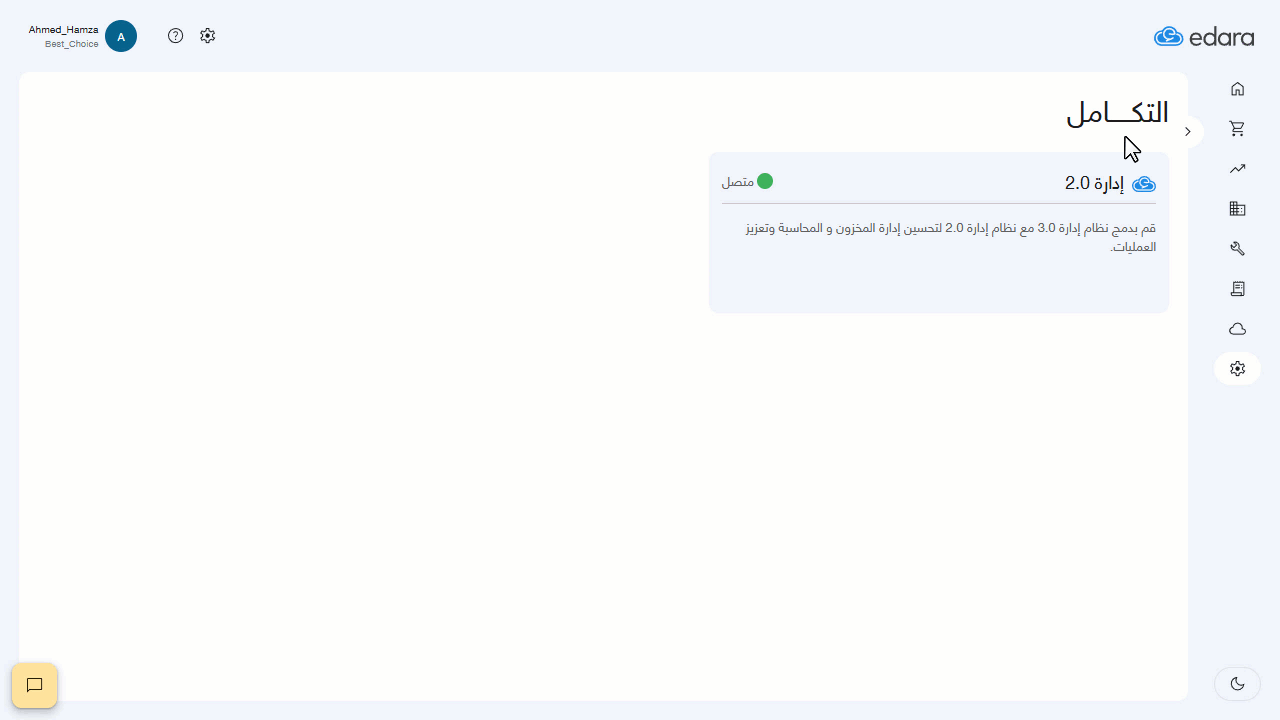Open the إدارة 2.0 integration card
1280x720 pixels.
[939, 232]
